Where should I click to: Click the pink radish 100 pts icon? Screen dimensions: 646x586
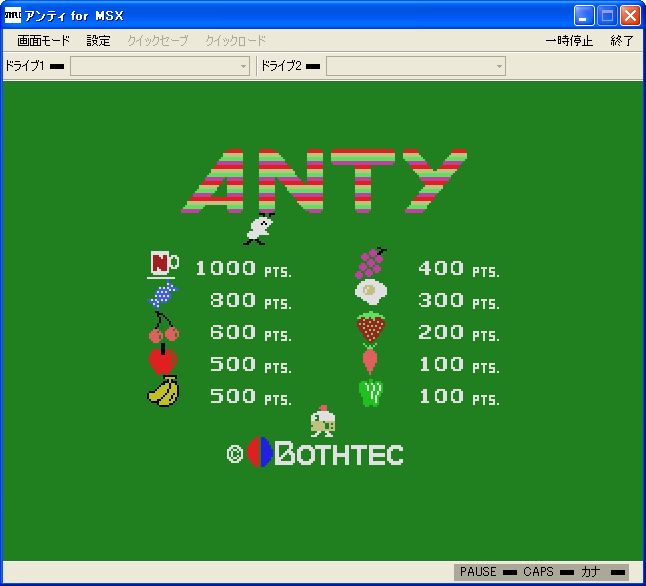click(370, 359)
